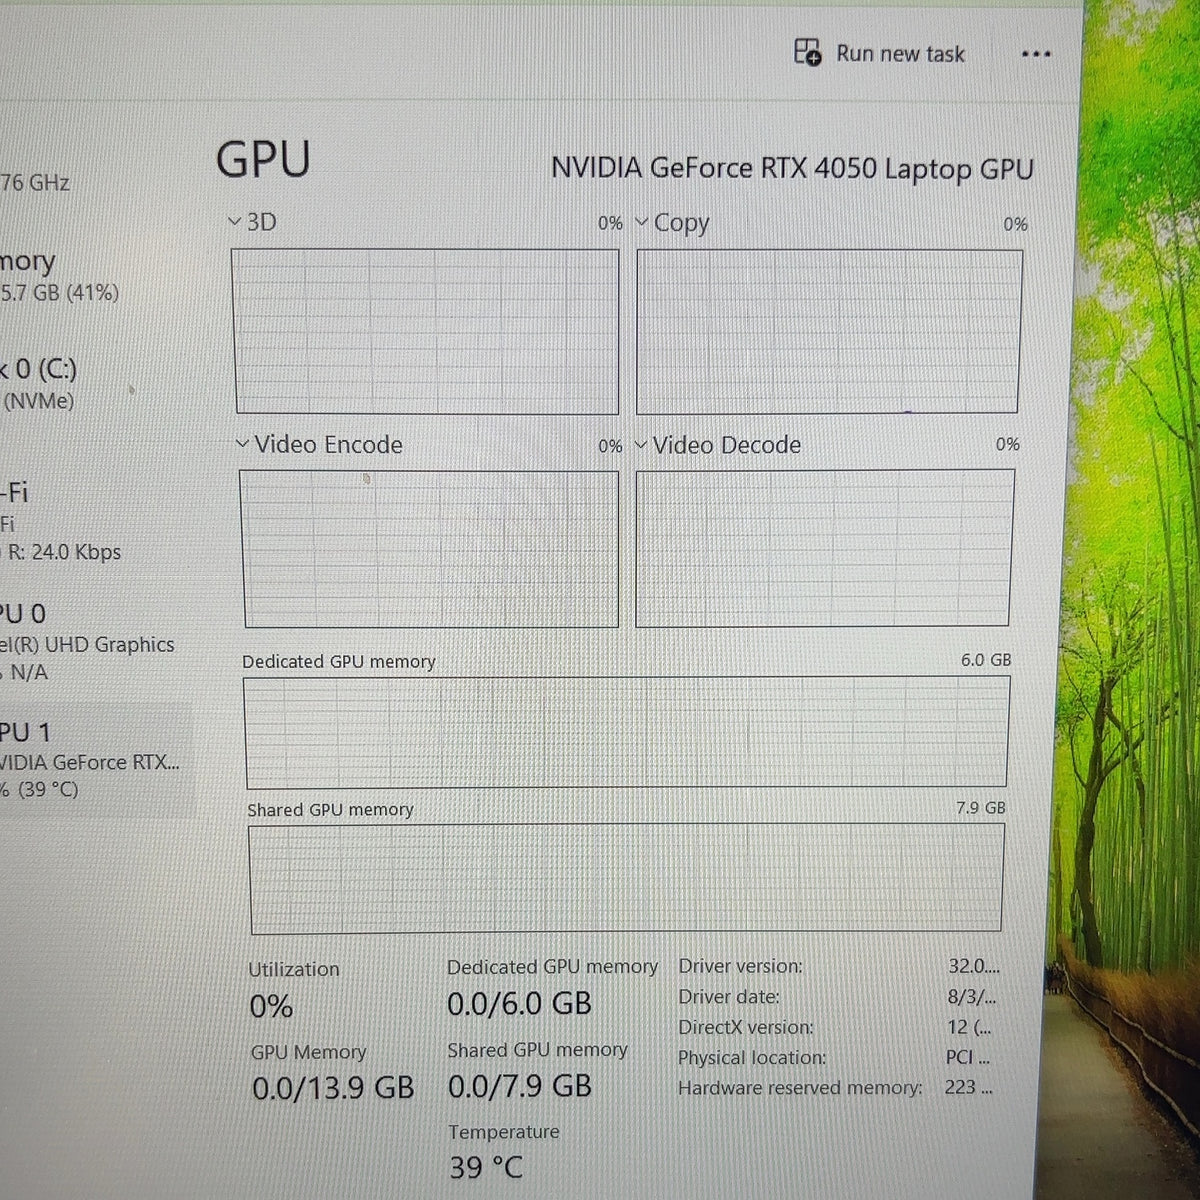Open the three-dot more options menu
The image size is (1200, 1200).
[x=1036, y=54]
